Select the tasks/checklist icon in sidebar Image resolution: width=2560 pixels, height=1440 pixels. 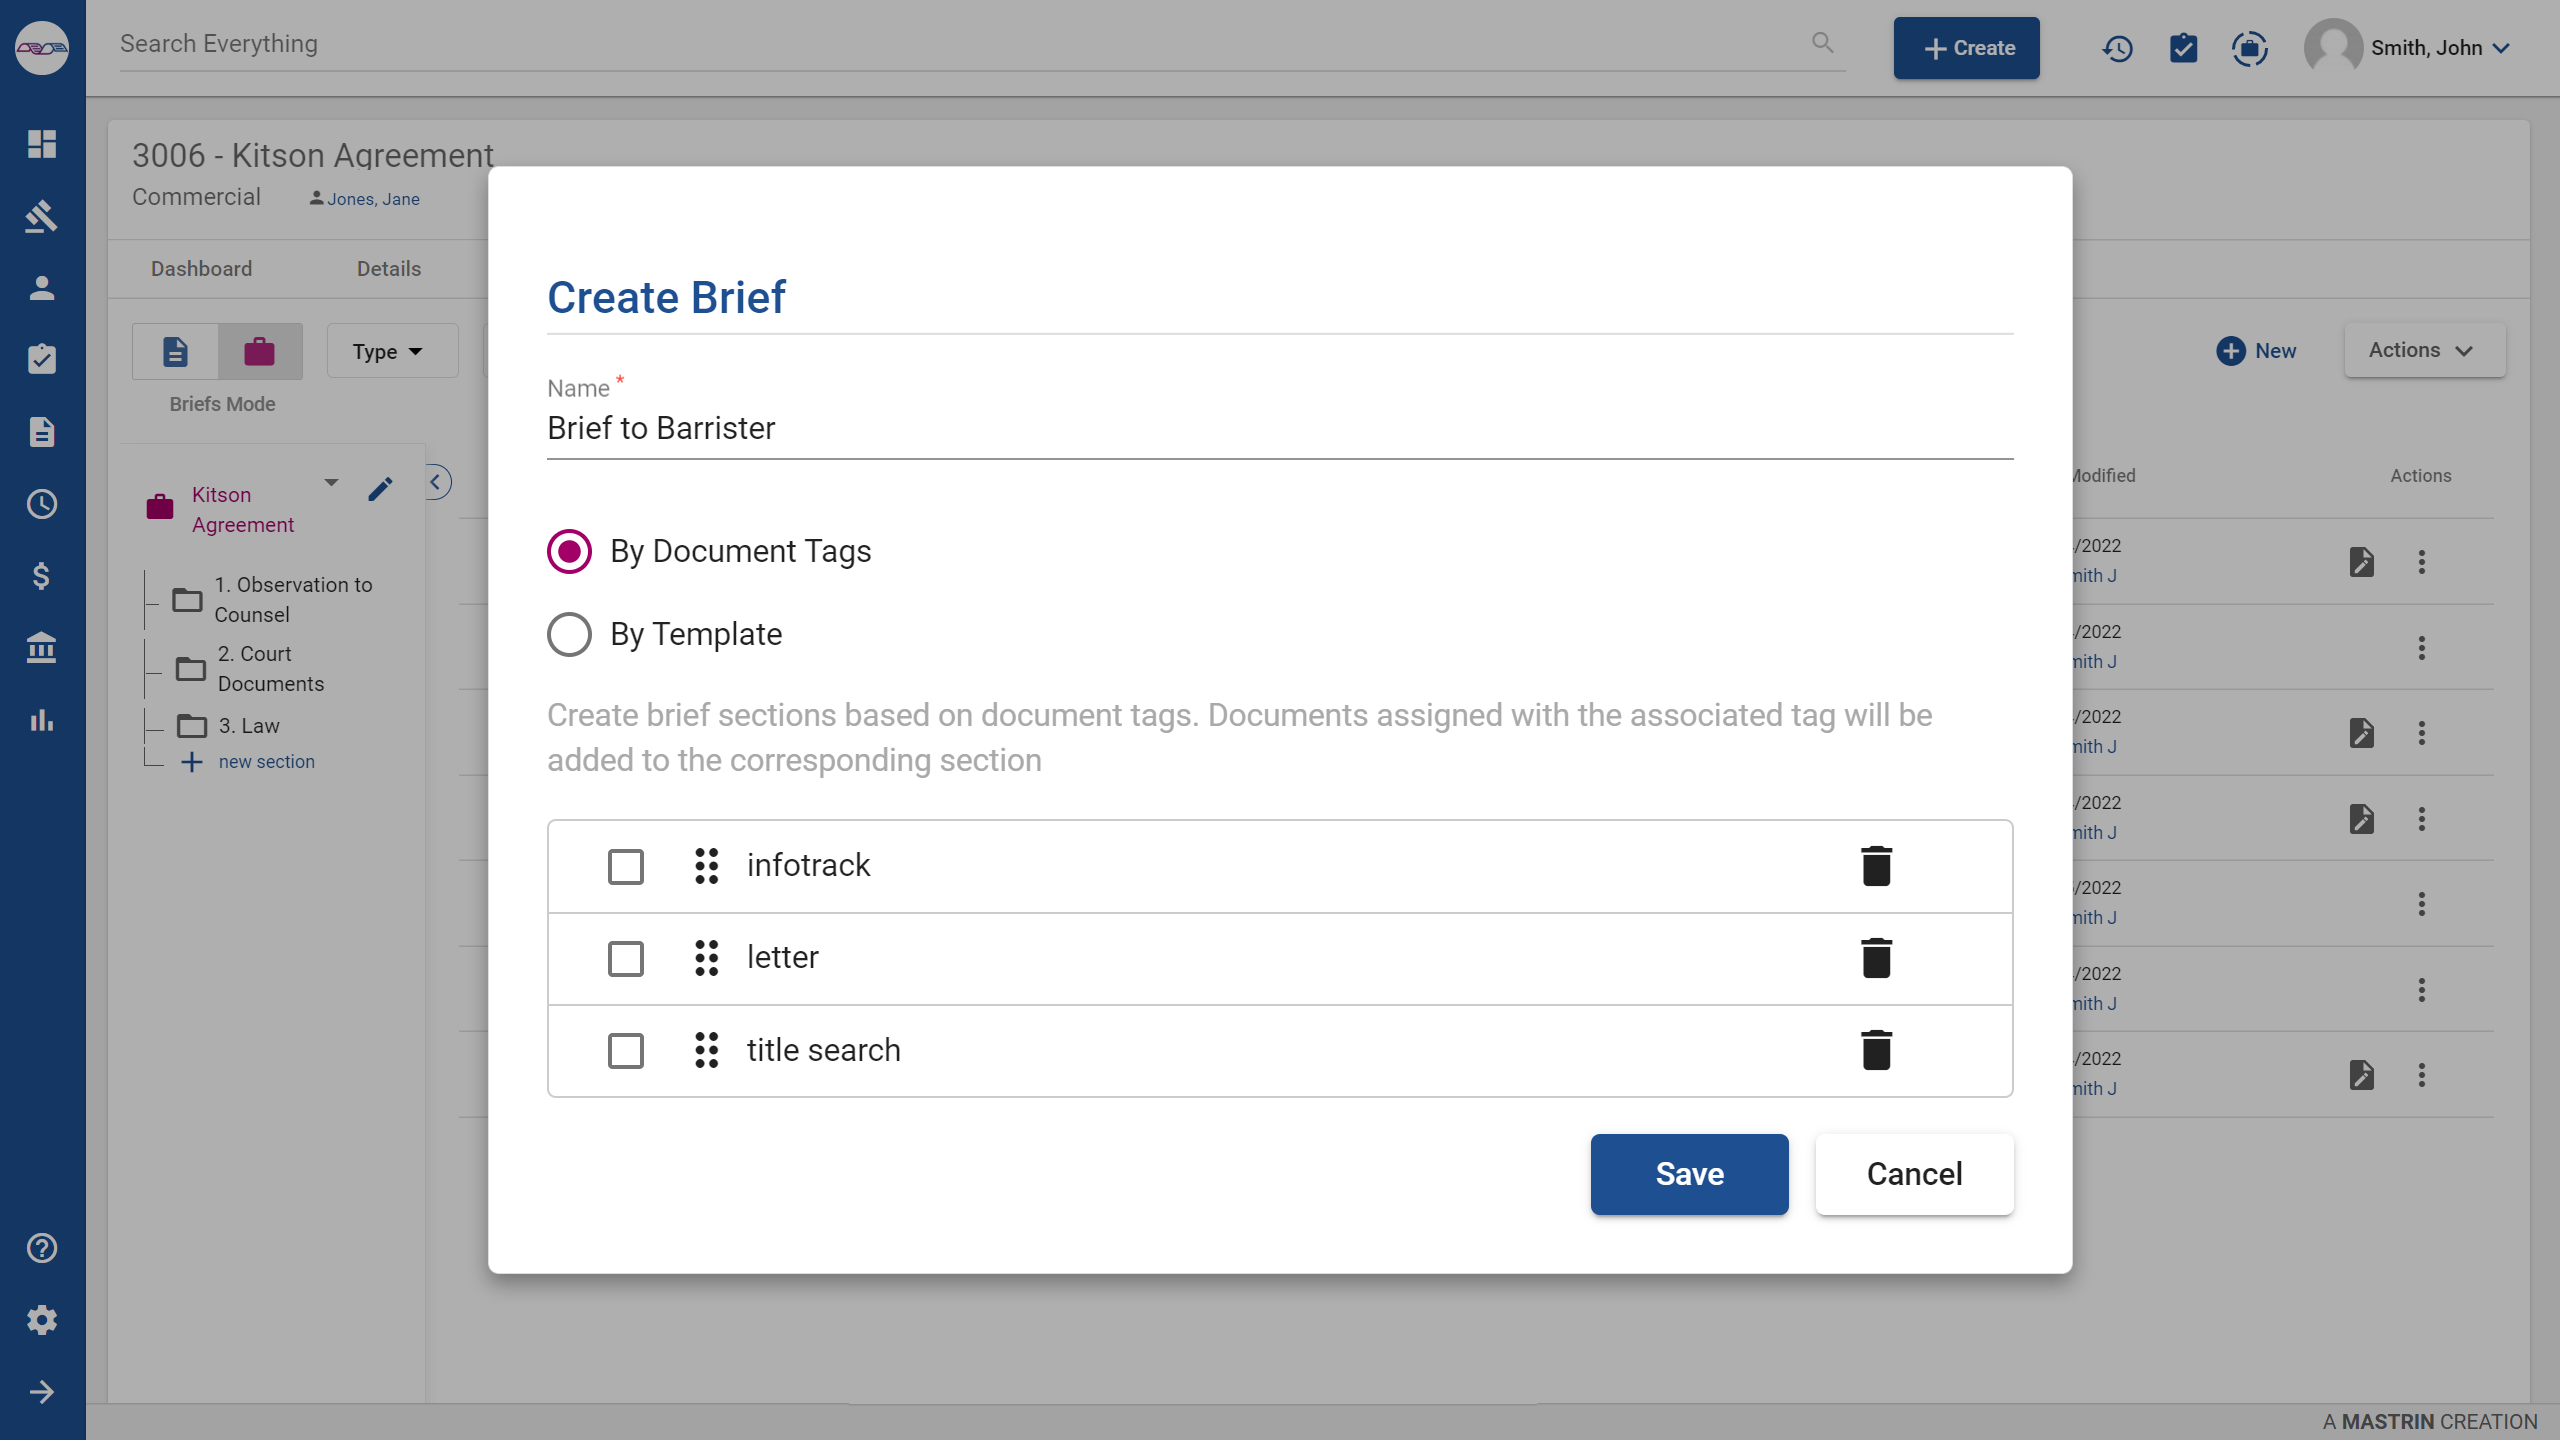click(x=44, y=360)
